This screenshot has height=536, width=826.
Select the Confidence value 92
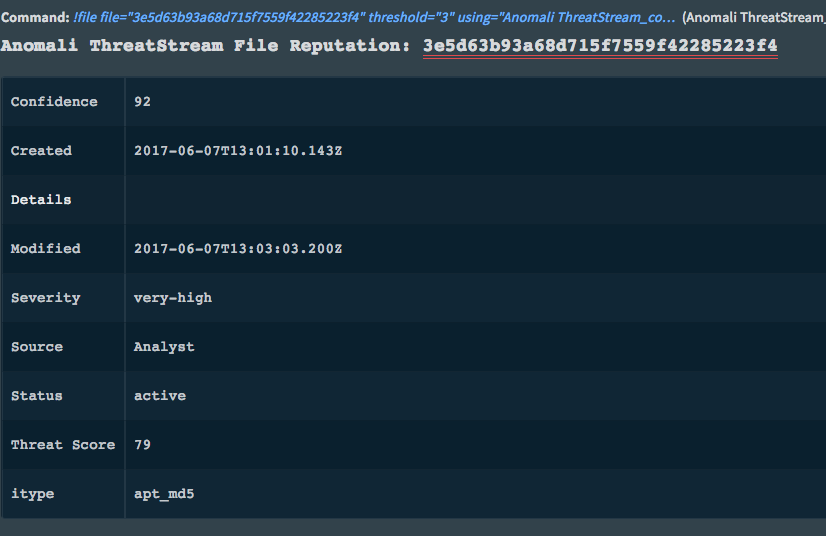pyautogui.click(x=143, y=102)
